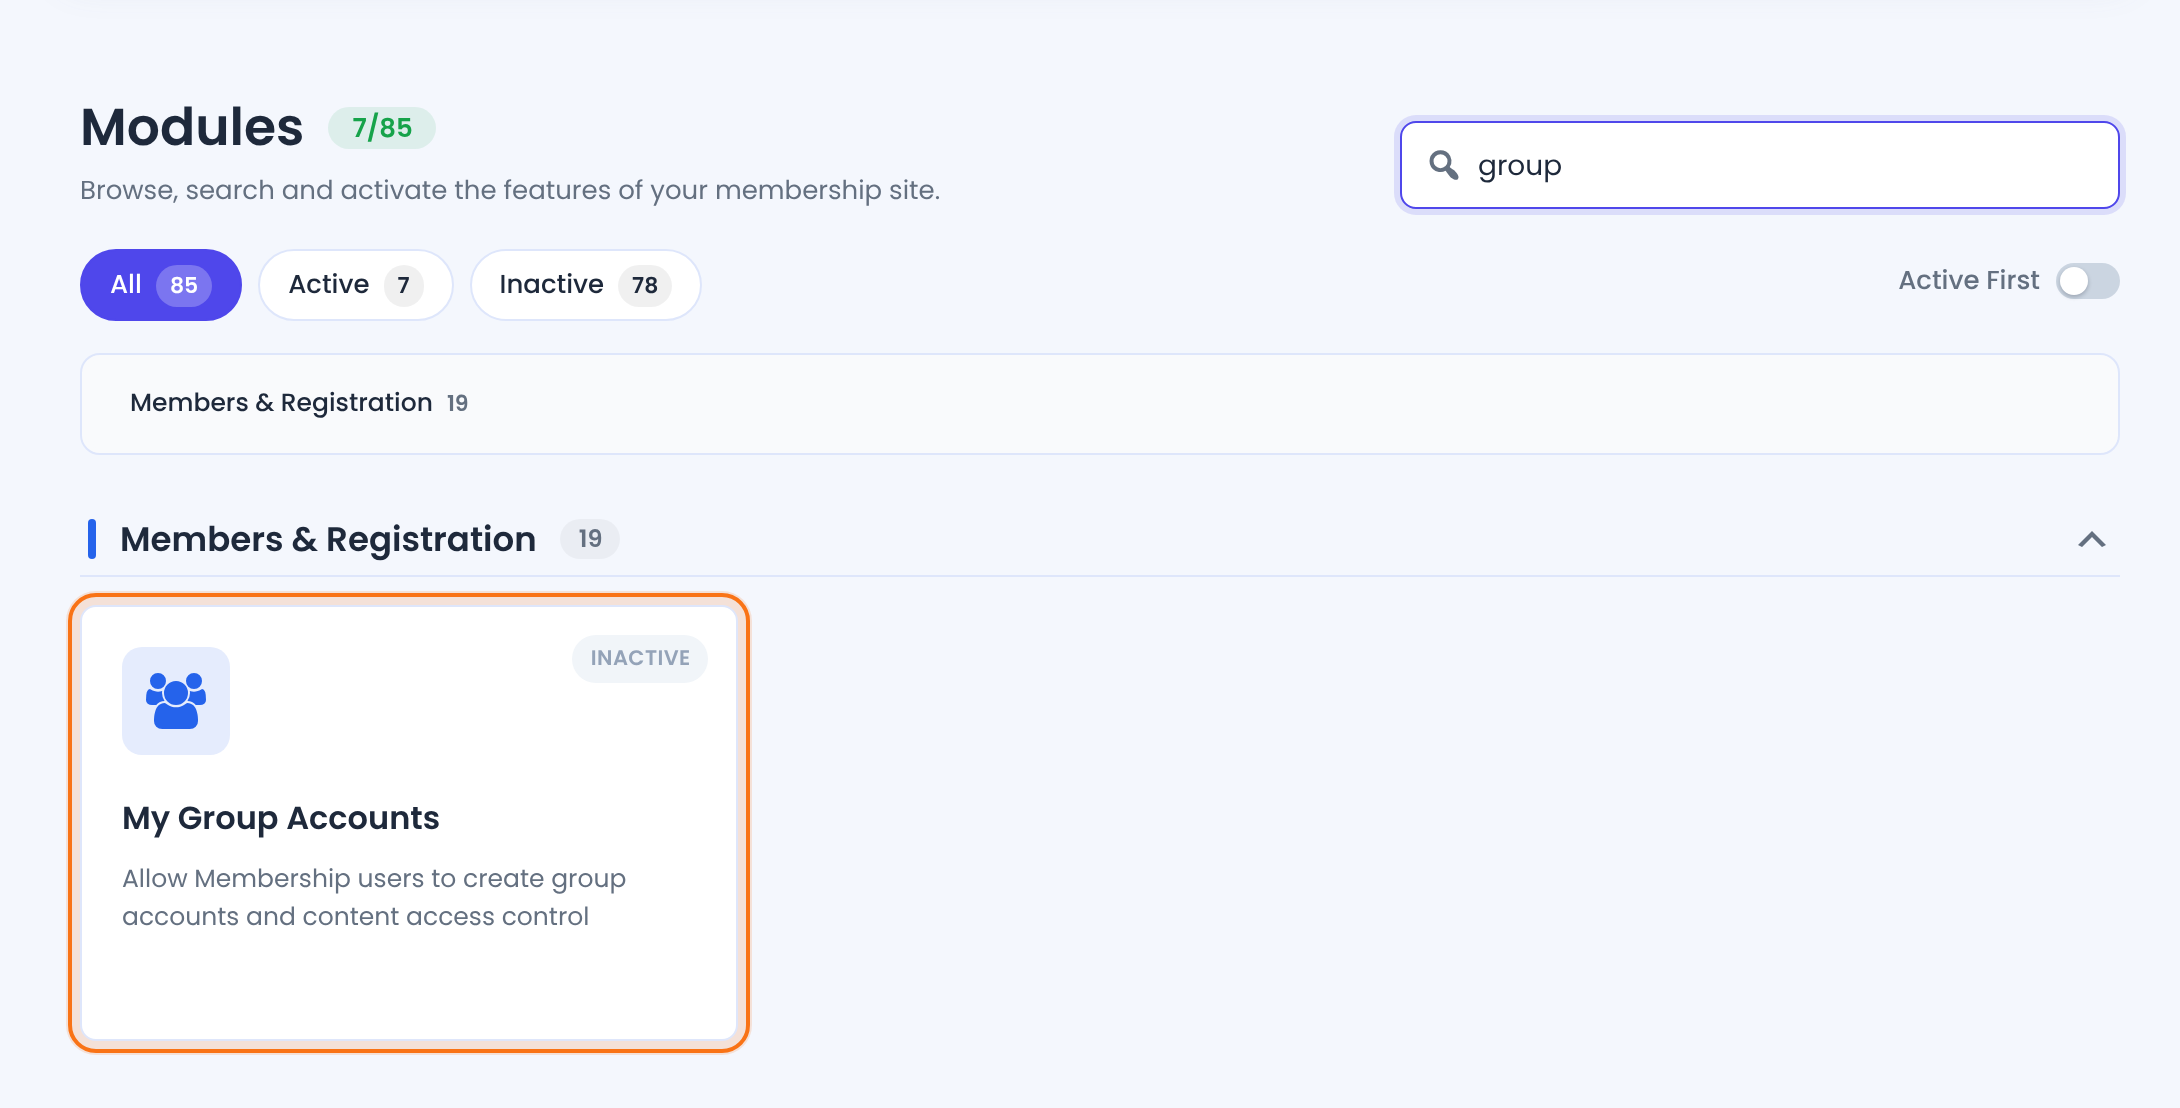The width and height of the screenshot is (2180, 1108).
Task: Toggle the Active First switch
Action: (2087, 281)
